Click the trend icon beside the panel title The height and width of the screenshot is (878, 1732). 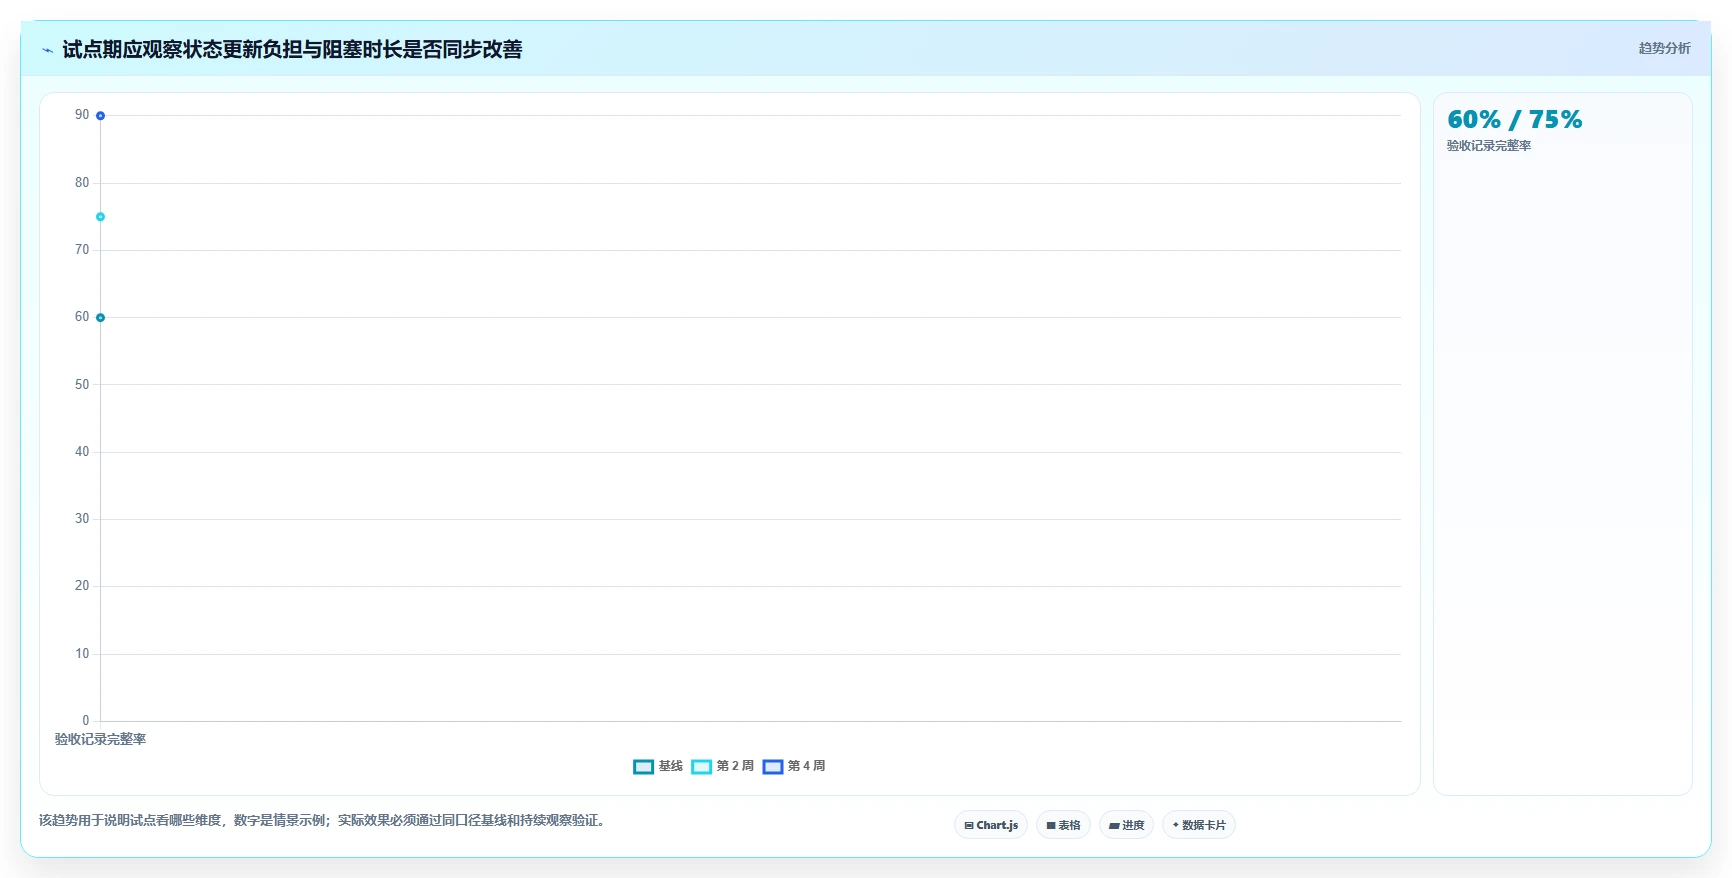pos(47,50)
